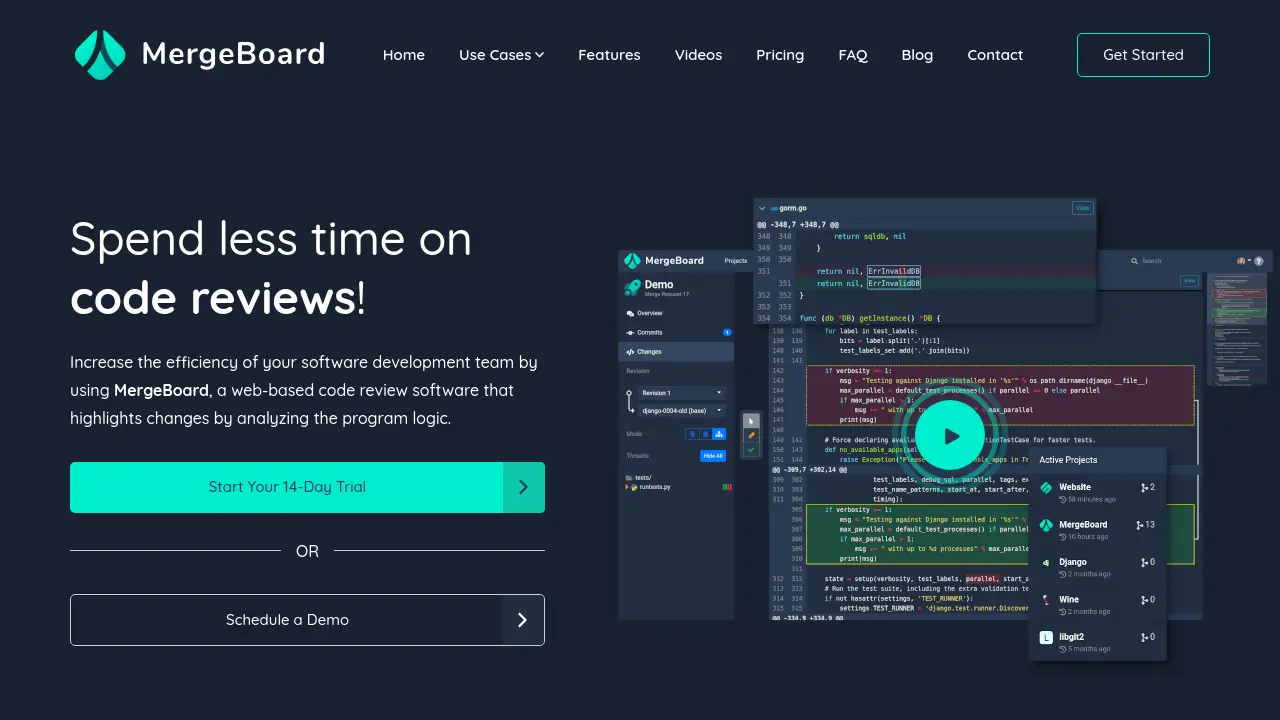Click the arrow icon on Schedule a Demo

point(522,620)
